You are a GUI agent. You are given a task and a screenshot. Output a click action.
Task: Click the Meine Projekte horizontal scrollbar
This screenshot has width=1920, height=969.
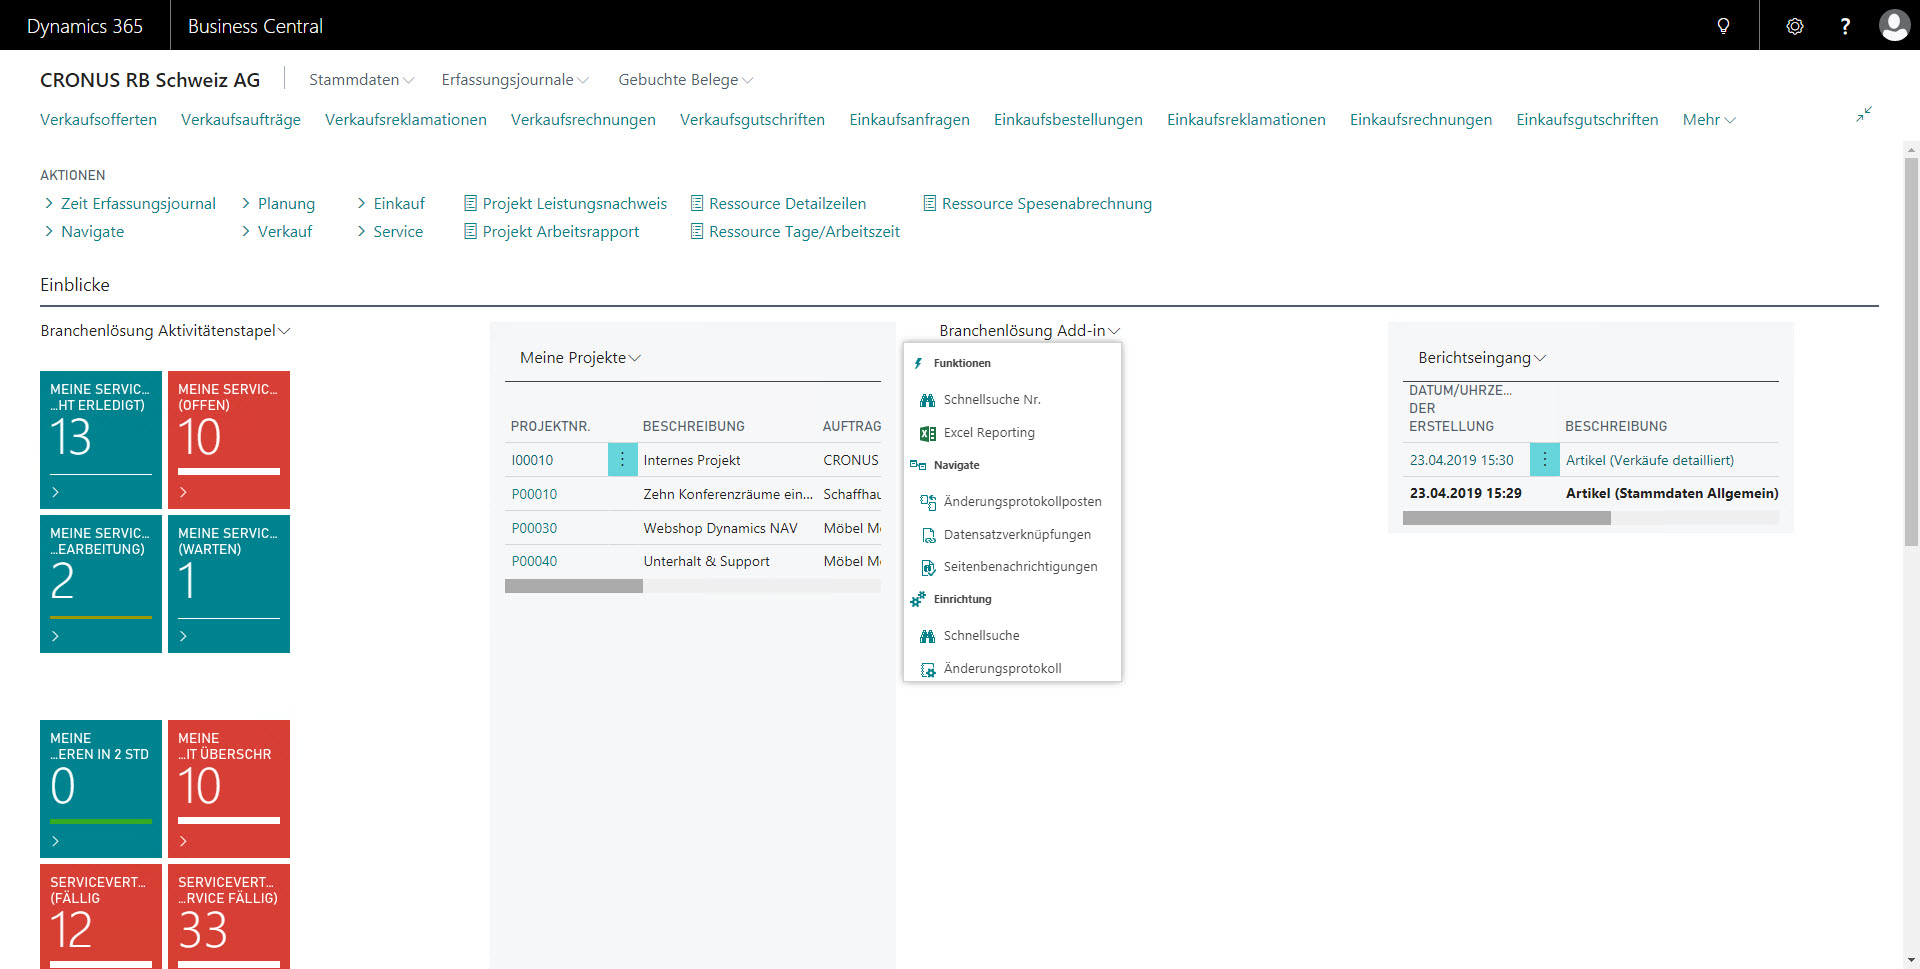(x=574, y=587)
